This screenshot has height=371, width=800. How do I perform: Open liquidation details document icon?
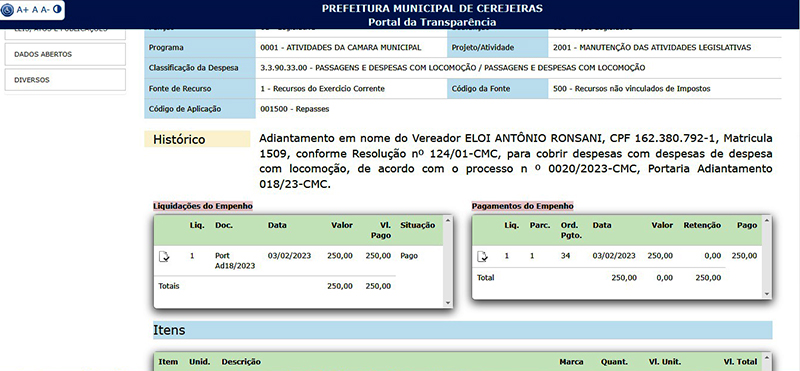(164, 256)
